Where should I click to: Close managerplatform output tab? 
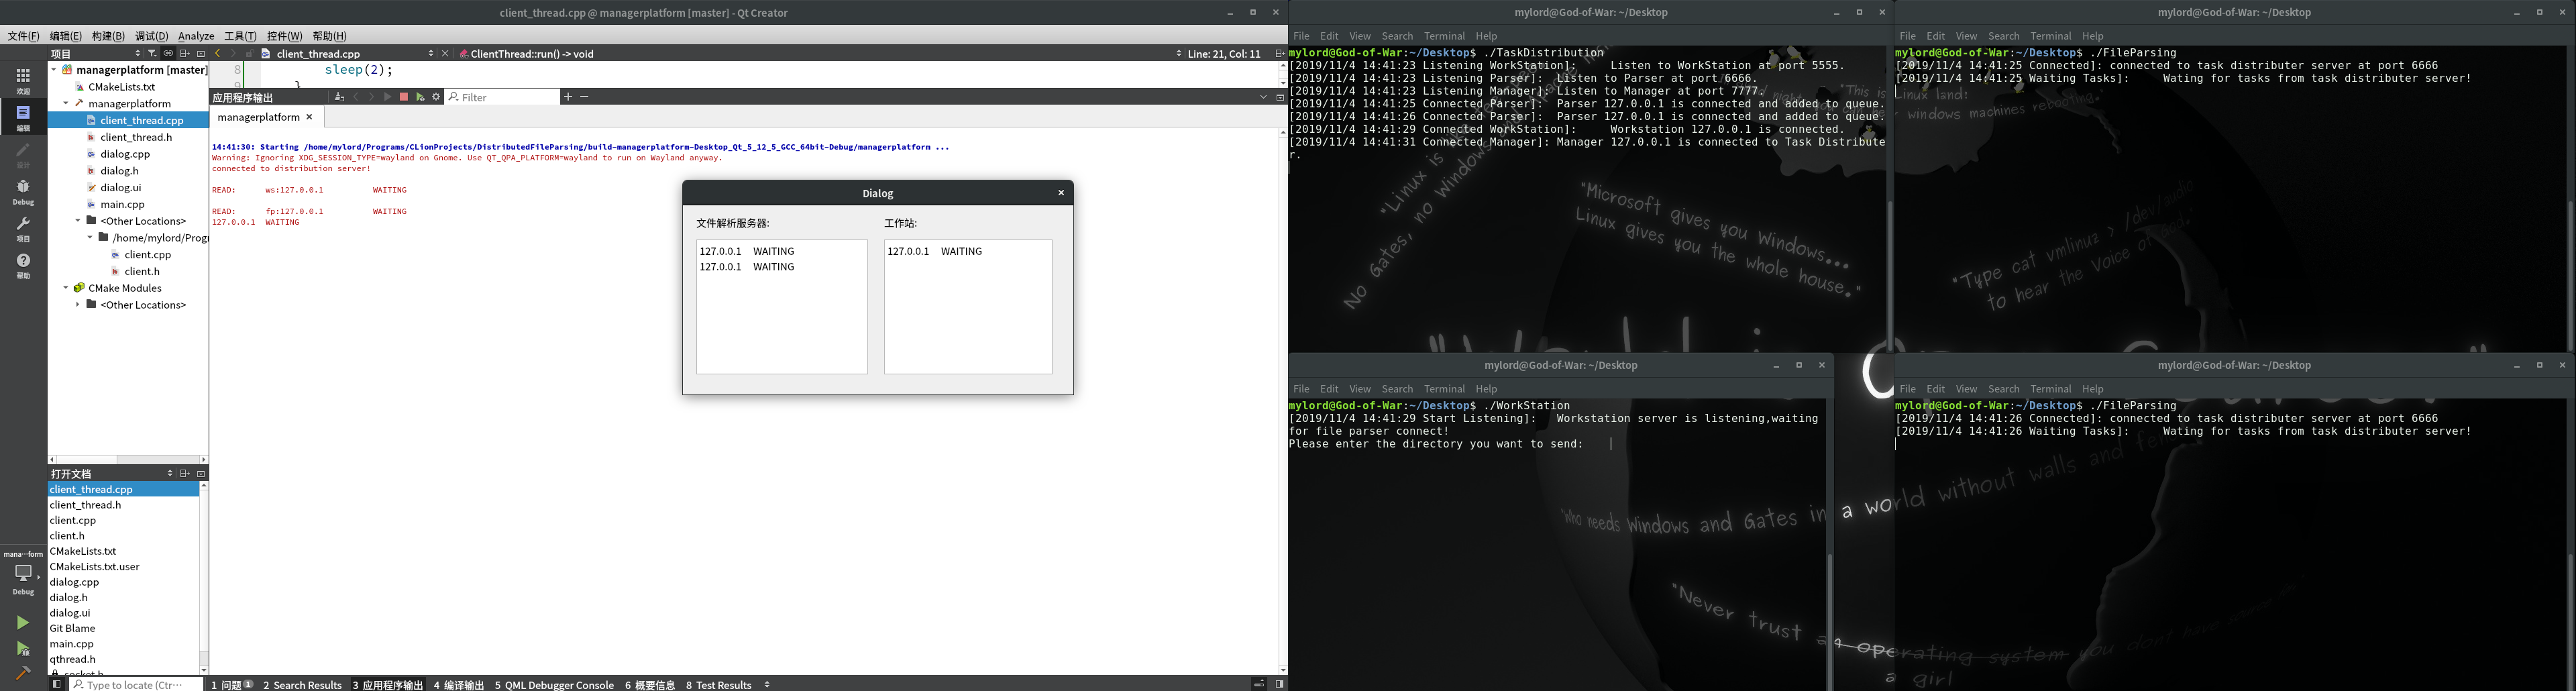(x=309, y=117)
